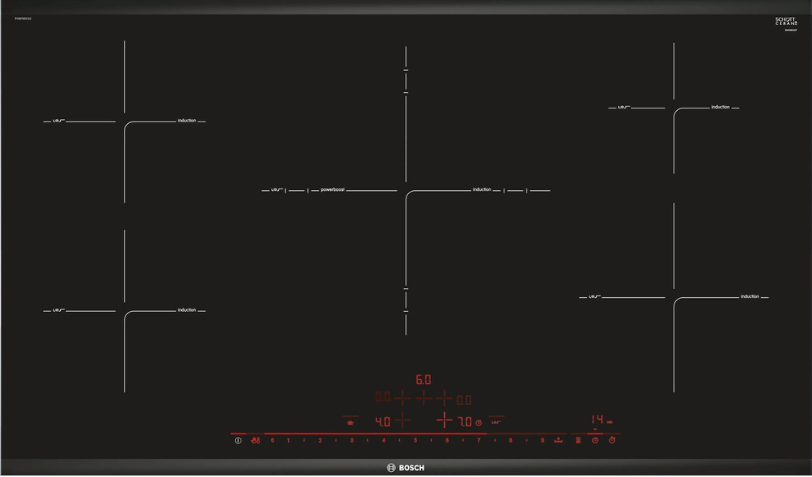Tap the Bosch logo emblem

[392, 468]
